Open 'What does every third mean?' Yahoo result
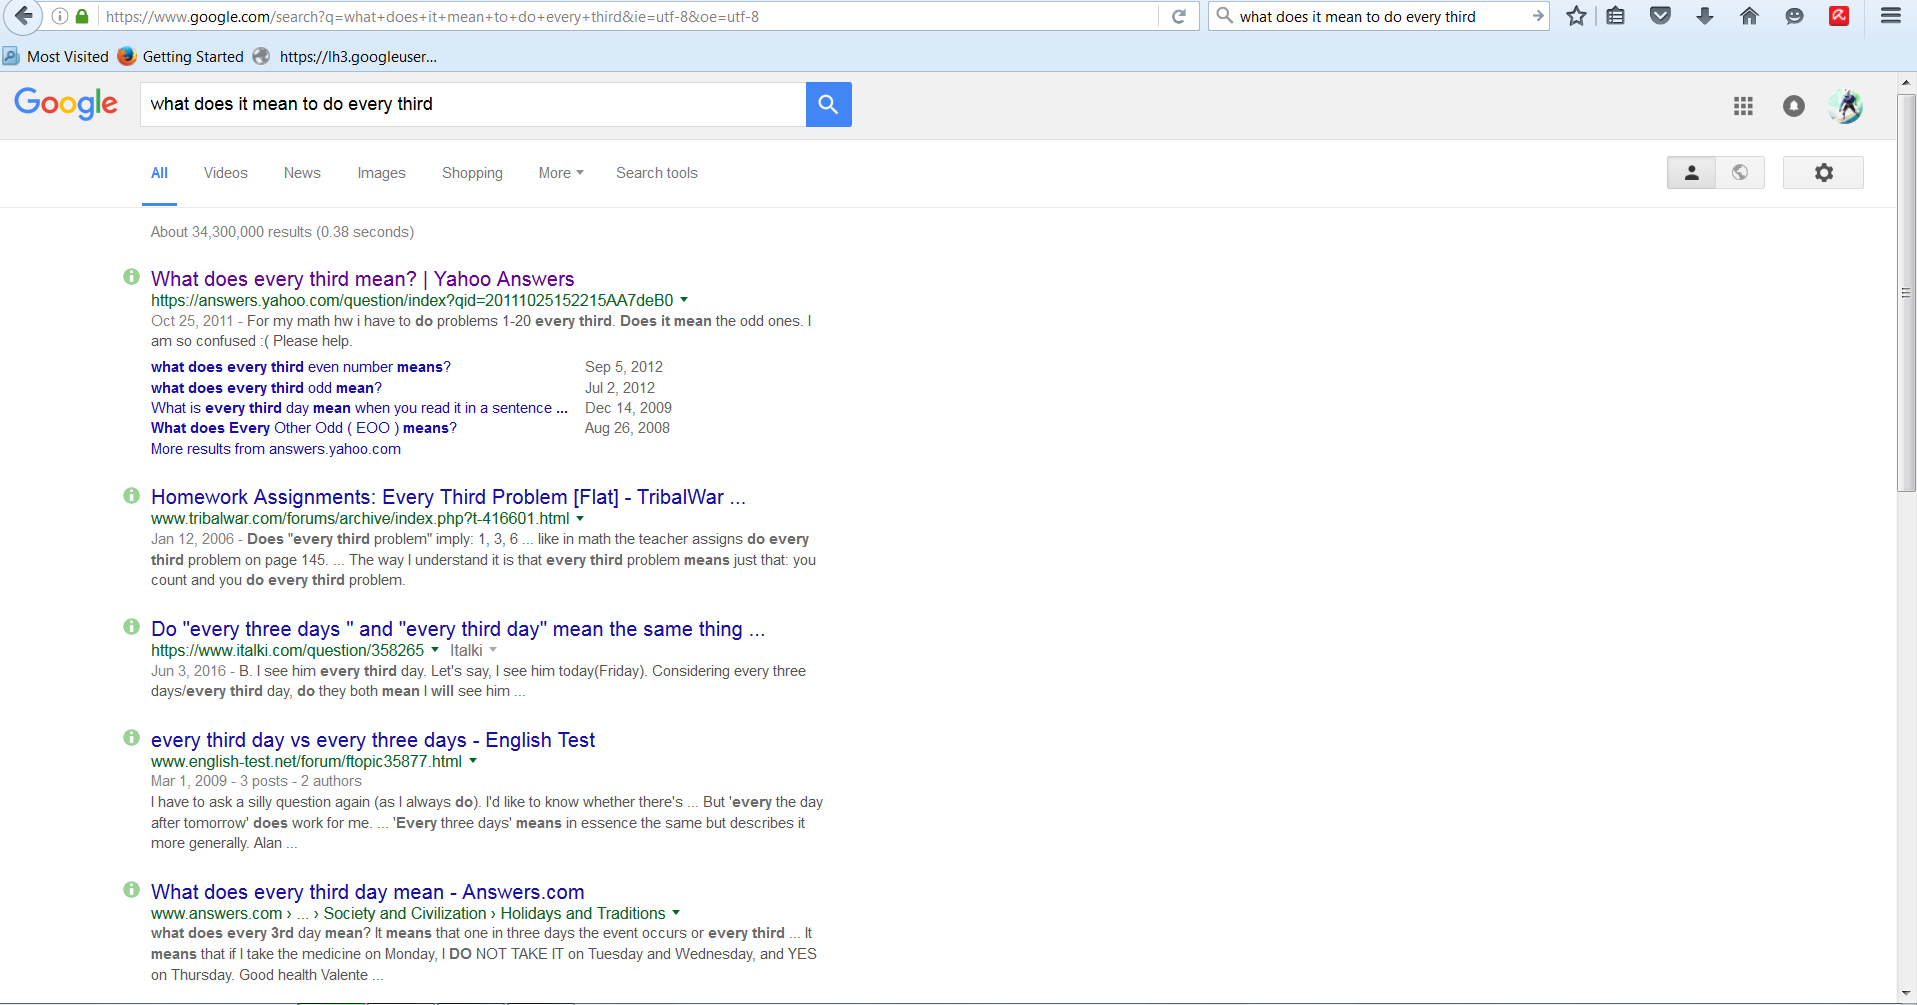This screenshot has width=1917, height=1005. tap(362, 279)
